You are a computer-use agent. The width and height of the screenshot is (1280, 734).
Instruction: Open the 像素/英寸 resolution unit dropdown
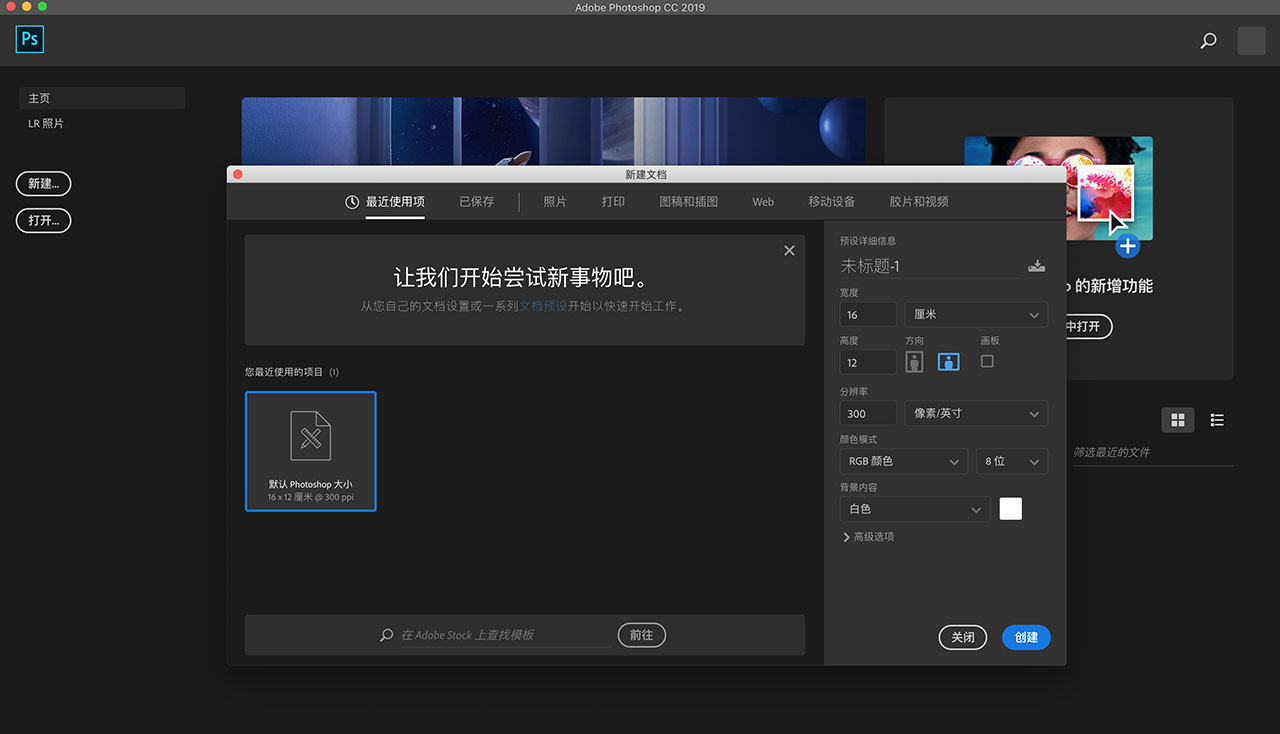[976, 413]
